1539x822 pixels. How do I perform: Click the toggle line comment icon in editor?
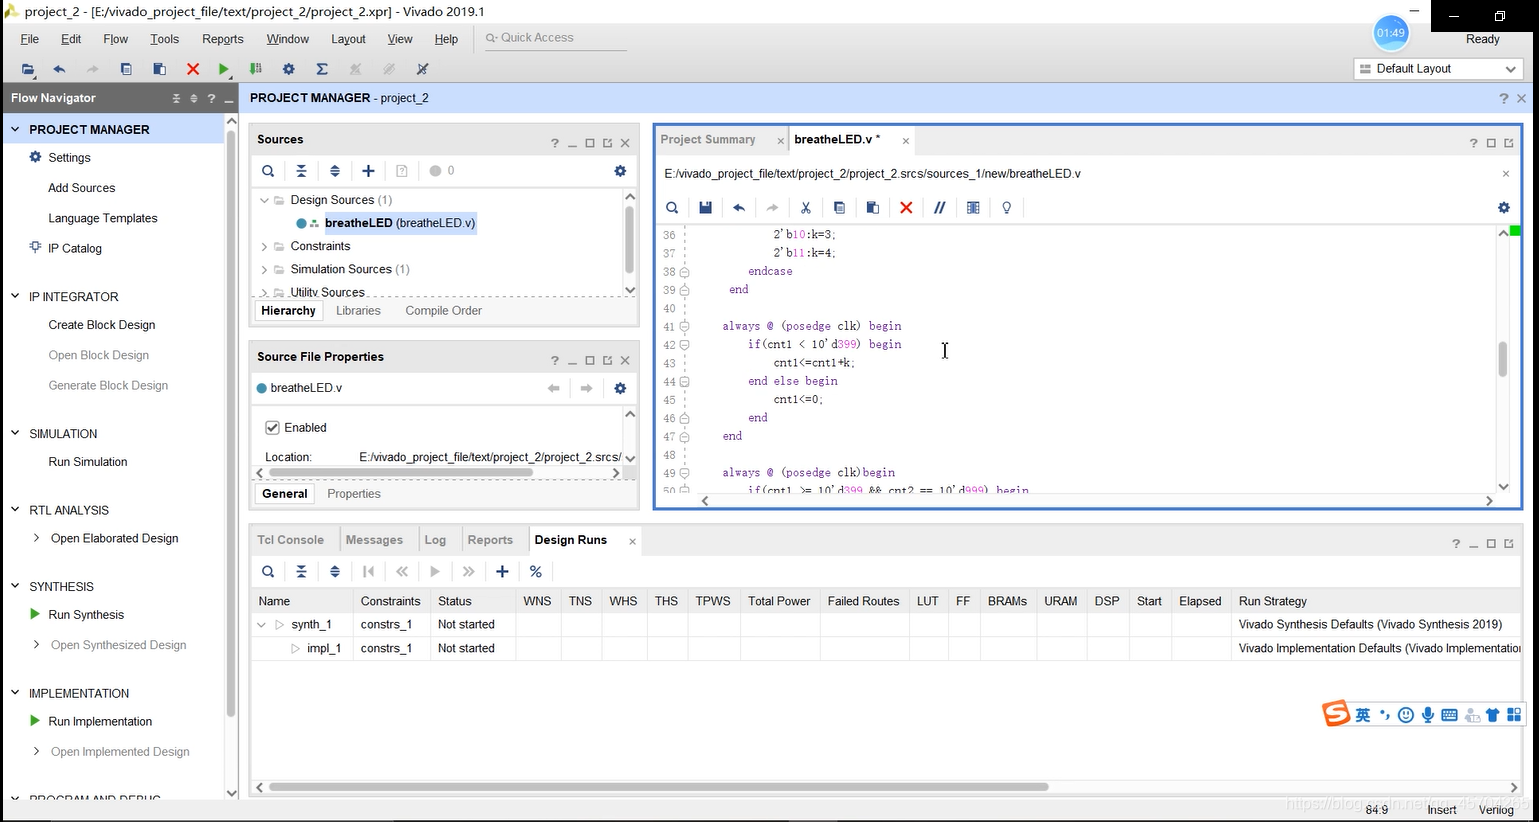[939, 208]
